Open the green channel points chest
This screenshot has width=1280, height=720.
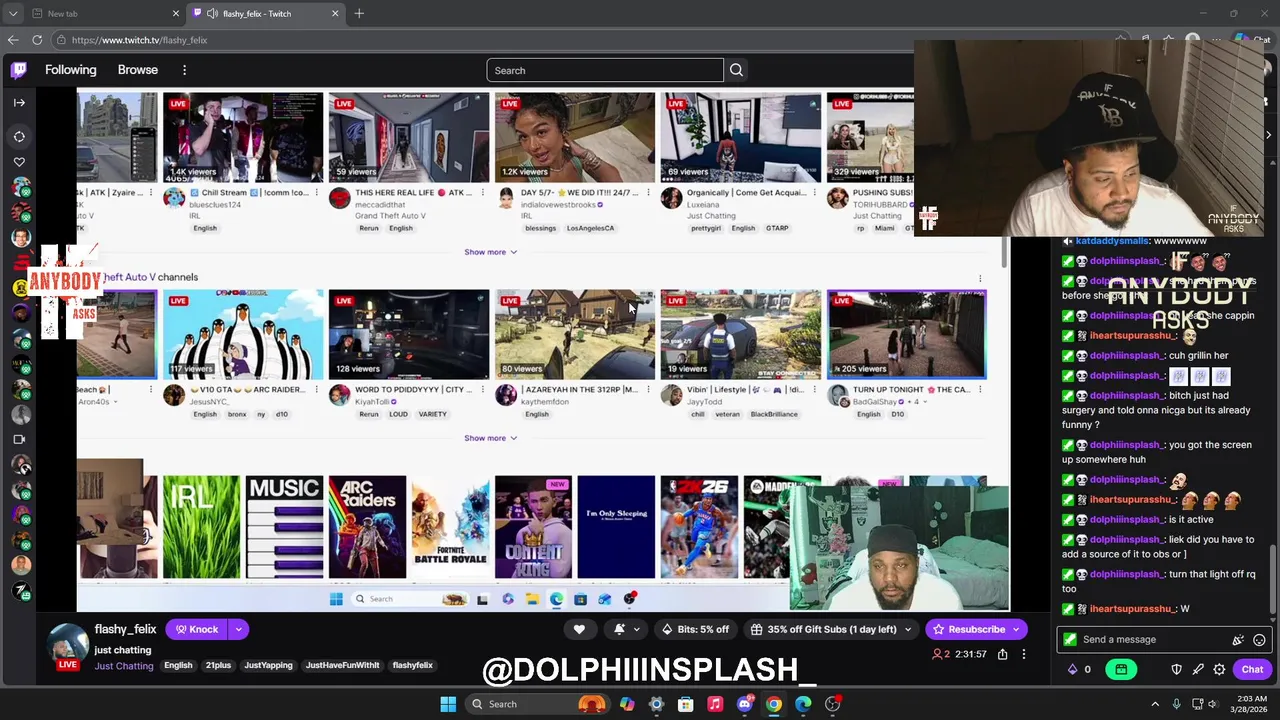click(1121, 669)
